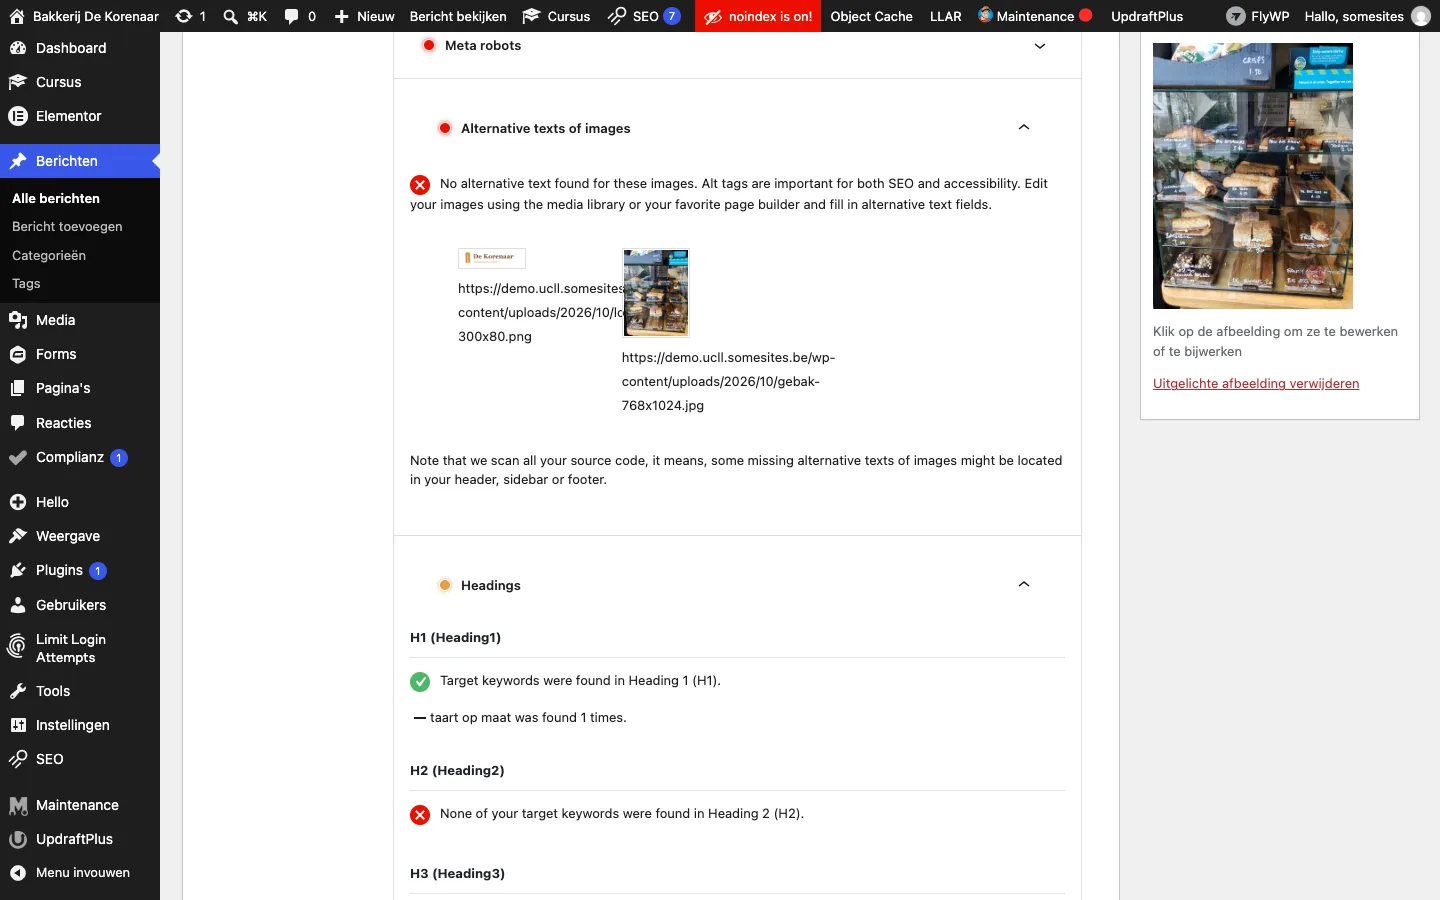This screenshot has width=1440, height=900.
Task: Click the Cursus graduation cap icon in sidebar
Action: [18, 82]
